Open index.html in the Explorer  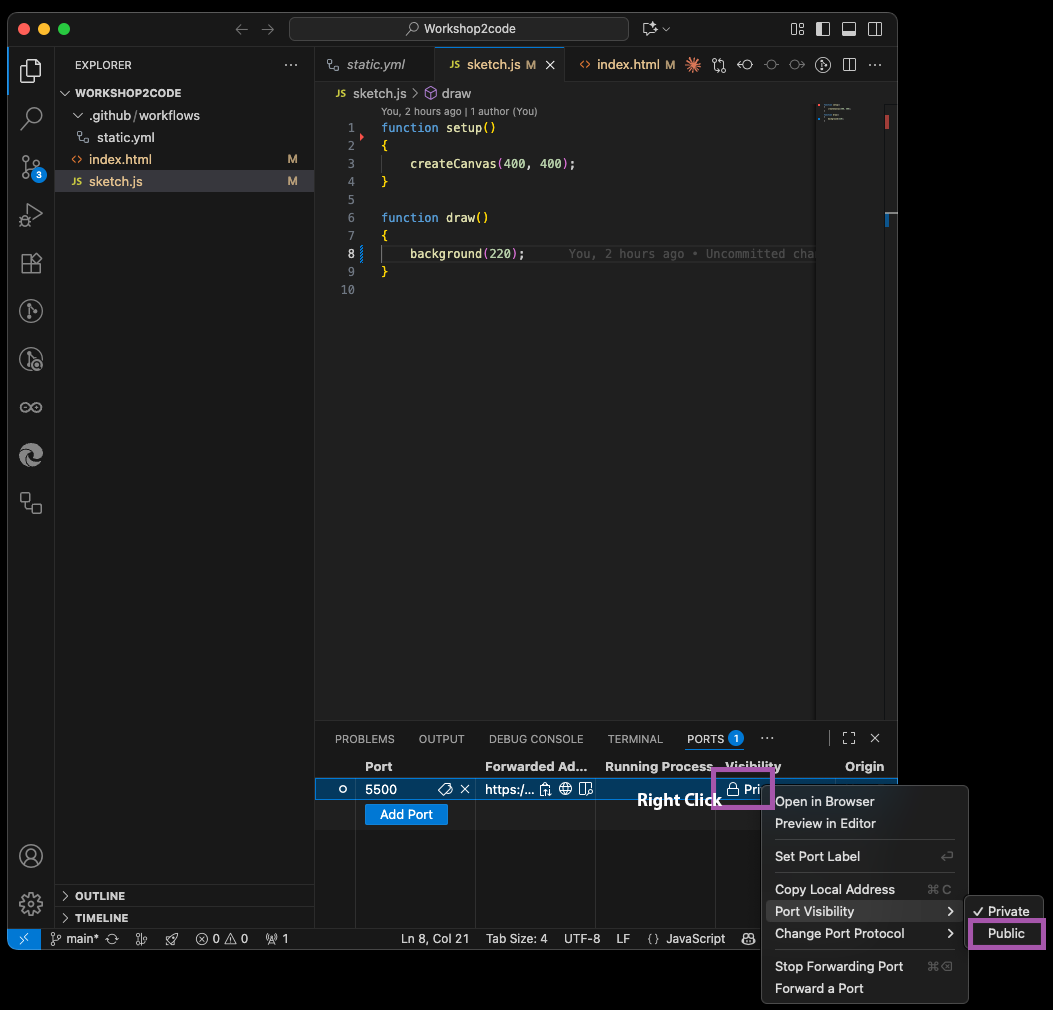[x=185, y=159]
